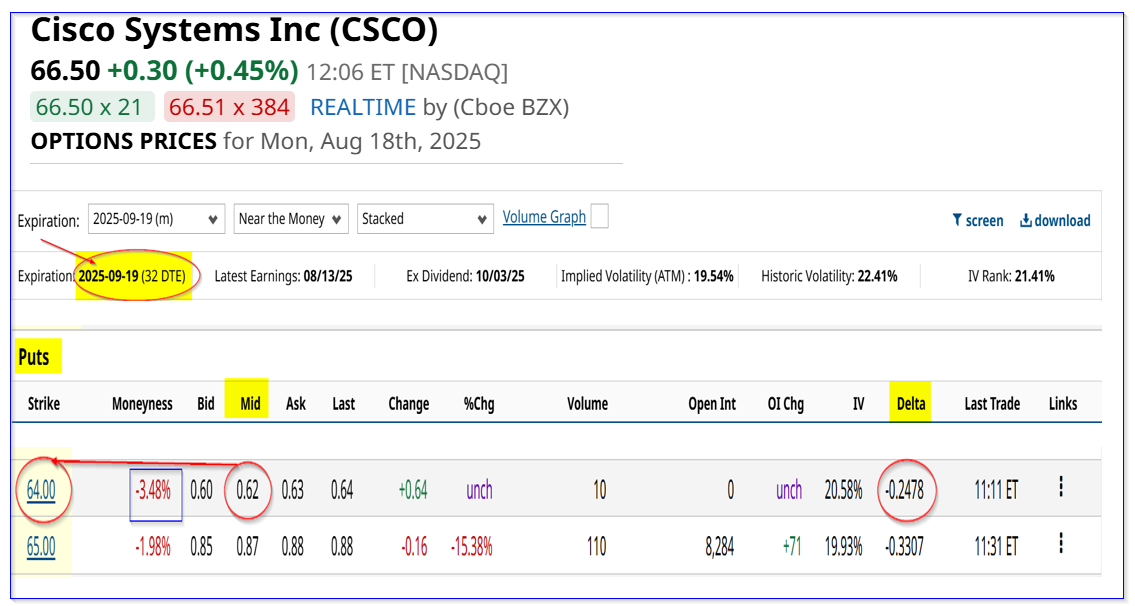Click the Puts section label
The image size is (1135, 606).
(x=34, y=357)
